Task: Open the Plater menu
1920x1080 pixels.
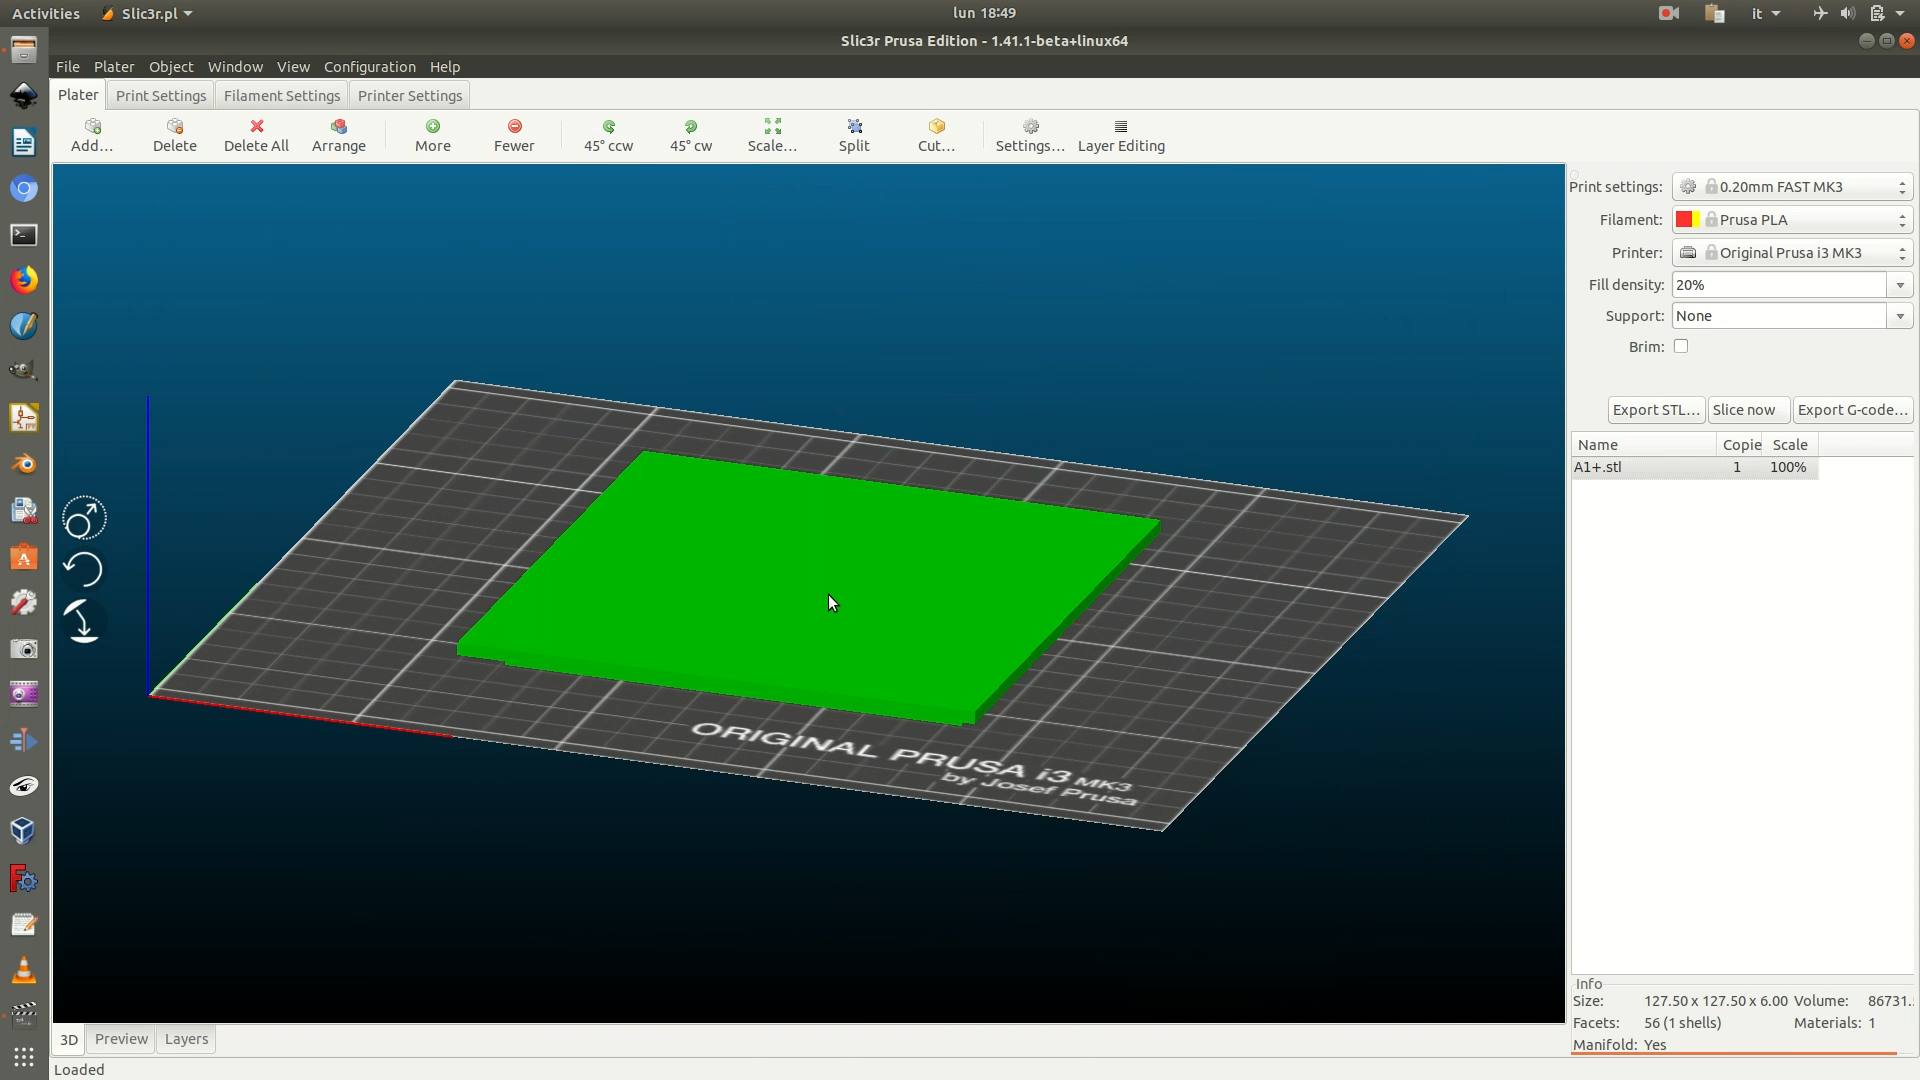Action: pos(114,67)
